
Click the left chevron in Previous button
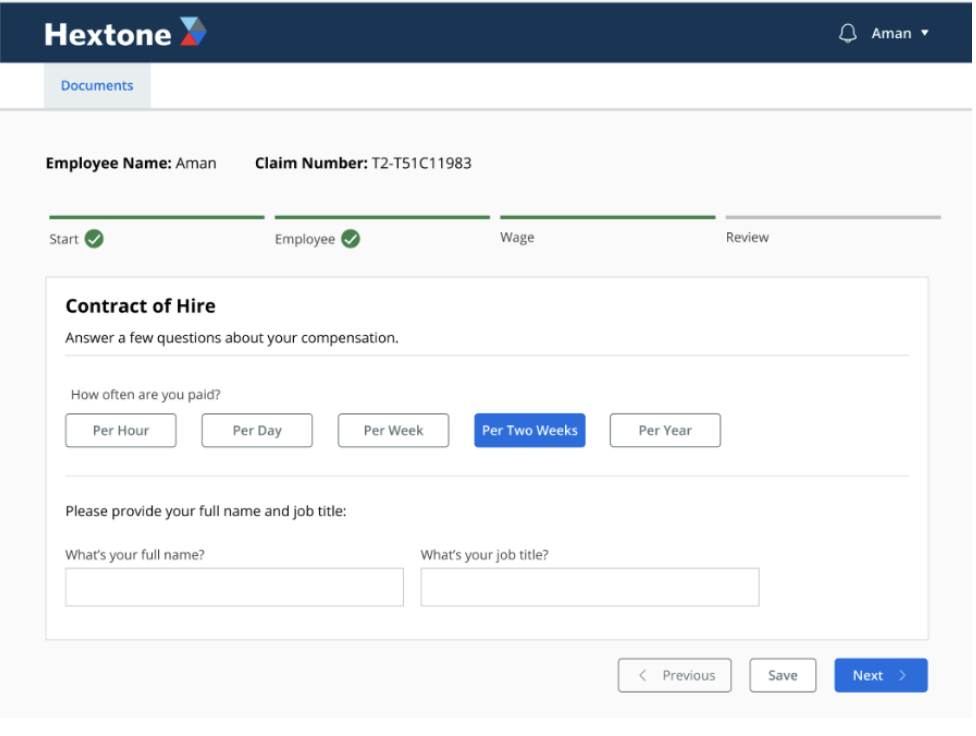tap(643, 675)
